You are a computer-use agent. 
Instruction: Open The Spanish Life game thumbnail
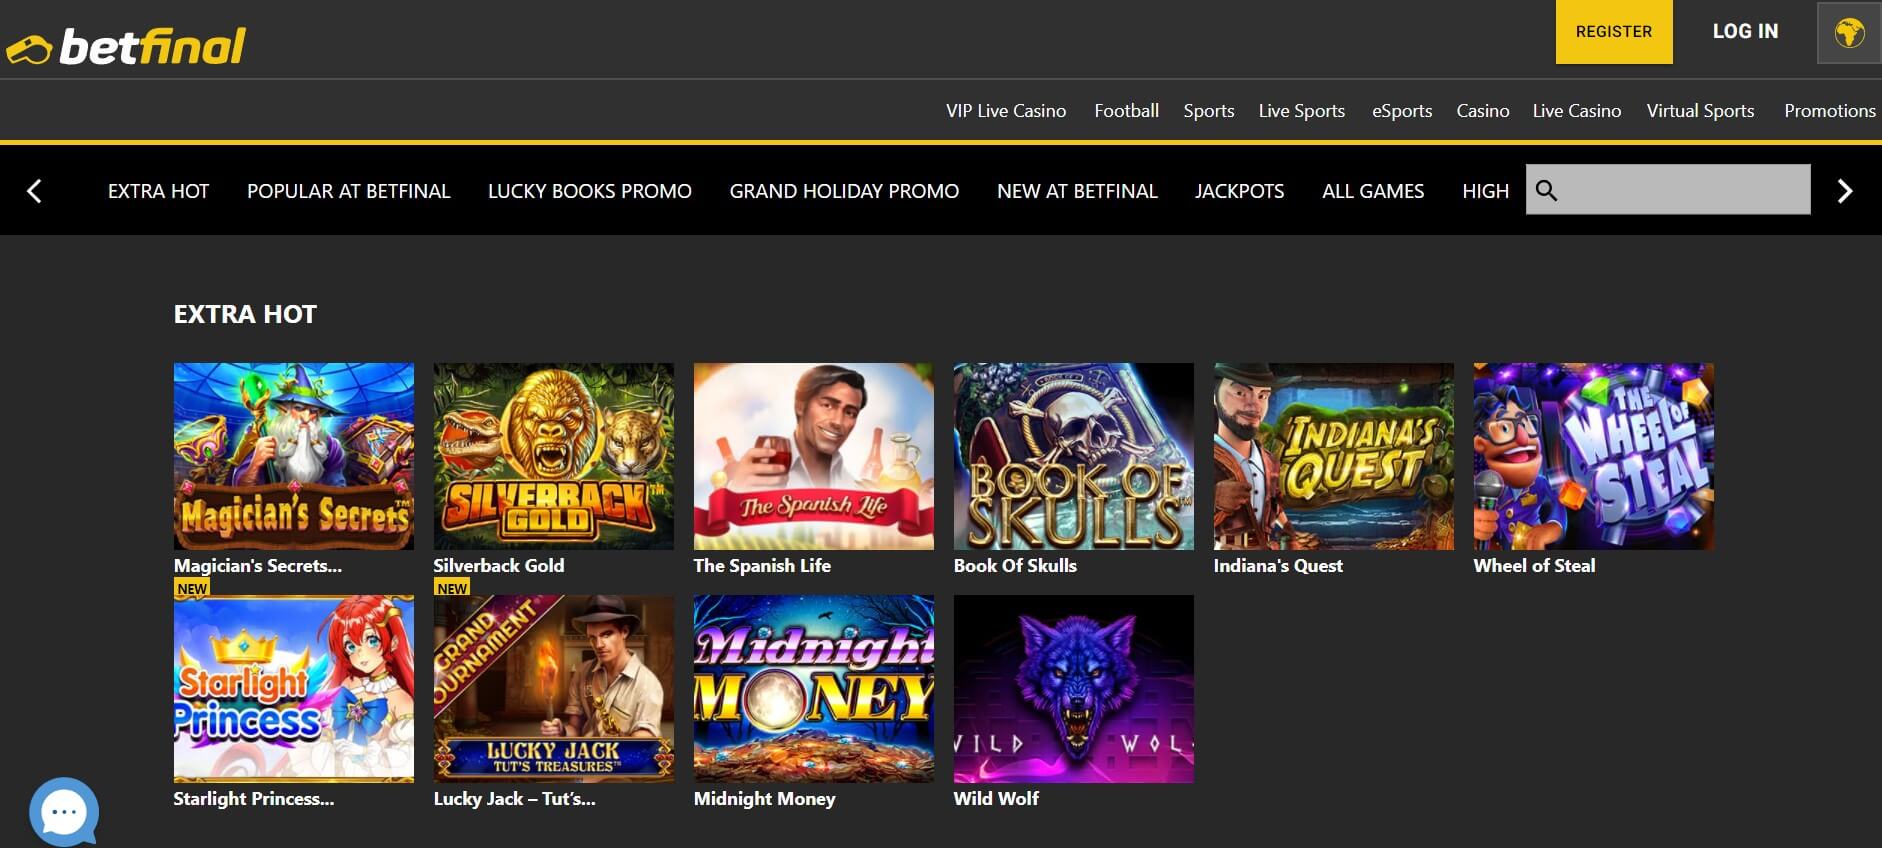pyautogui.click(x=814, y=456)
